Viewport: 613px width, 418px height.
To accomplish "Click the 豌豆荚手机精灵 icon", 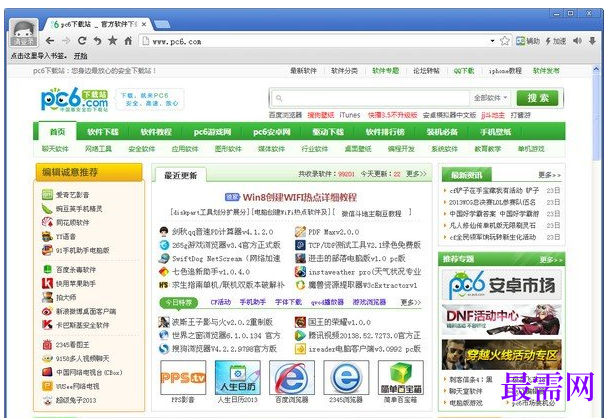I will click(47, 208).
